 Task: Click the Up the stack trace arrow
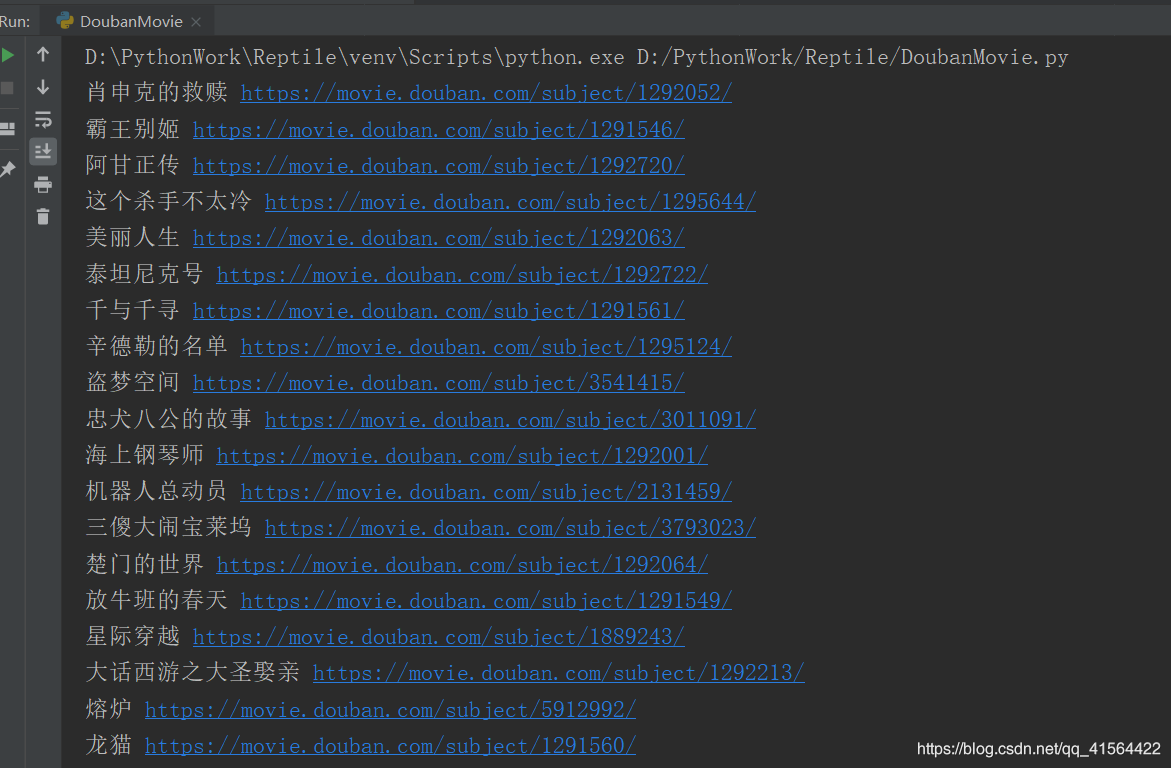coord(43,55)
